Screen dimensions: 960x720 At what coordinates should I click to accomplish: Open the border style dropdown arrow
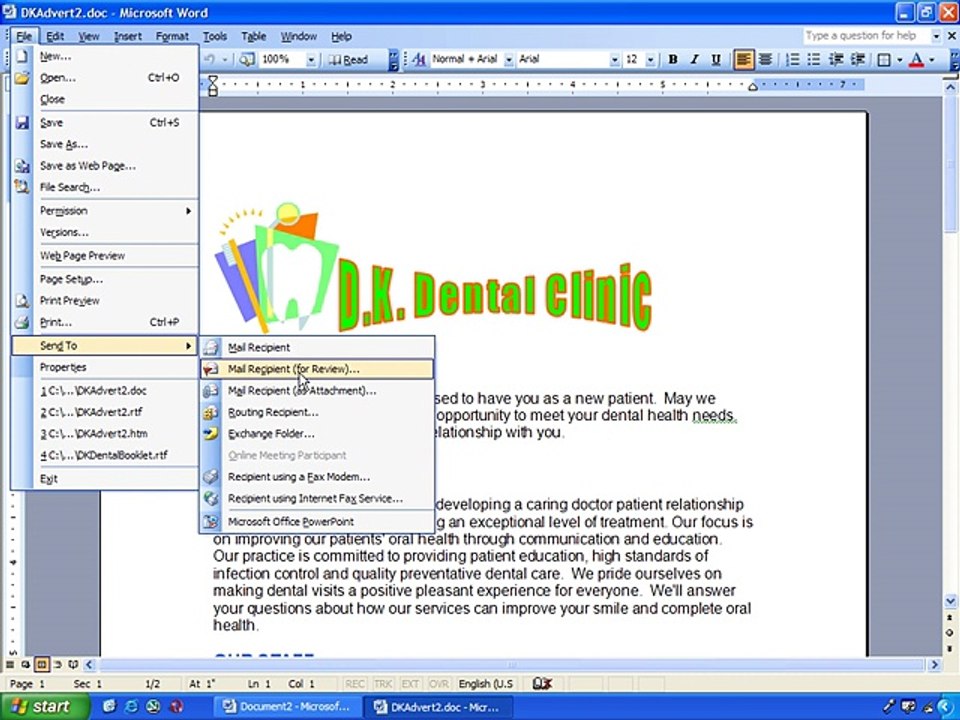click(899, 59)
